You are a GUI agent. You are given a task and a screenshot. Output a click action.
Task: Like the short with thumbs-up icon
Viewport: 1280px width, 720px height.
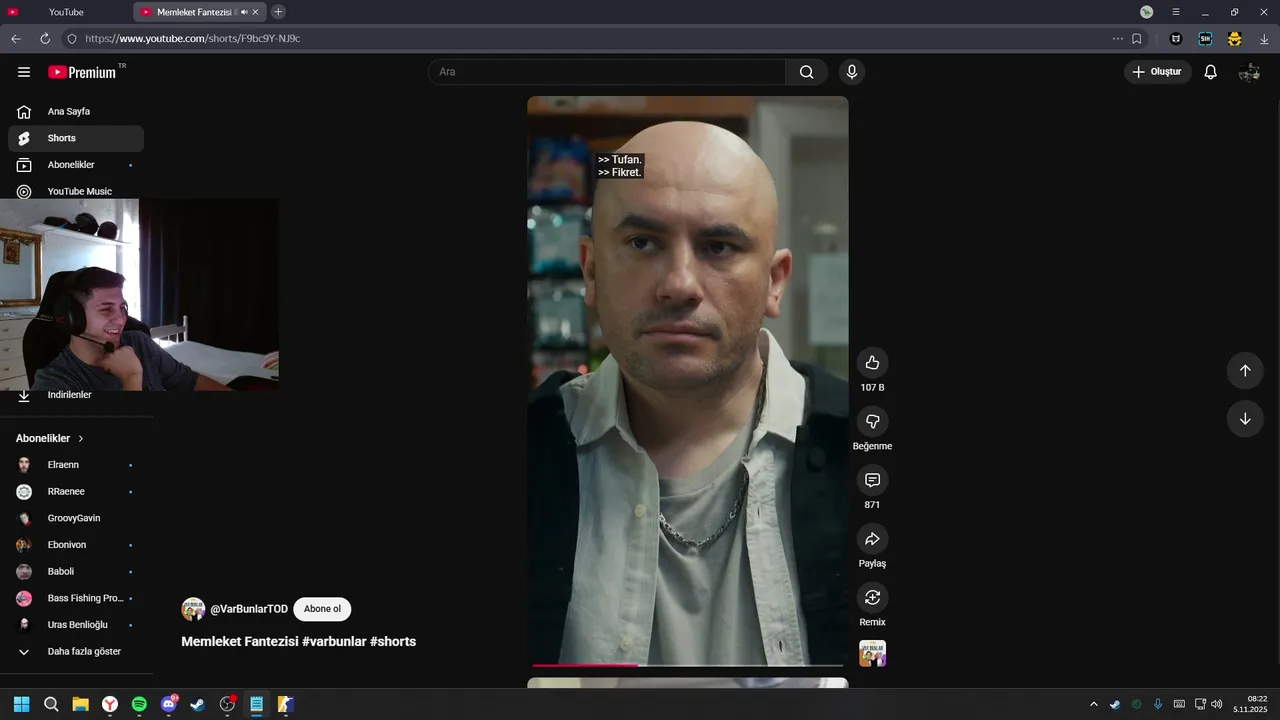(872, 363)
